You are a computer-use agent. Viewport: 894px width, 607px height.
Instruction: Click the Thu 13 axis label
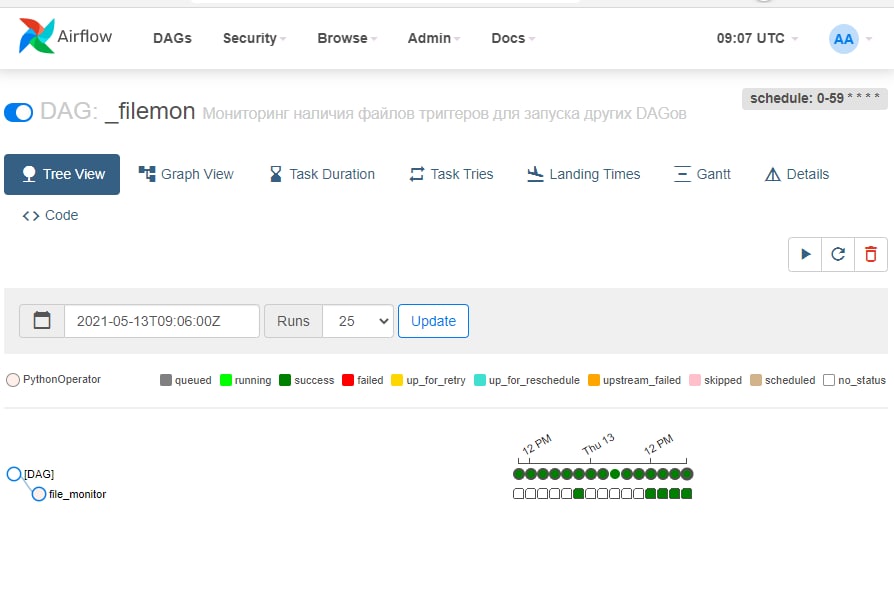coord(598,444)
